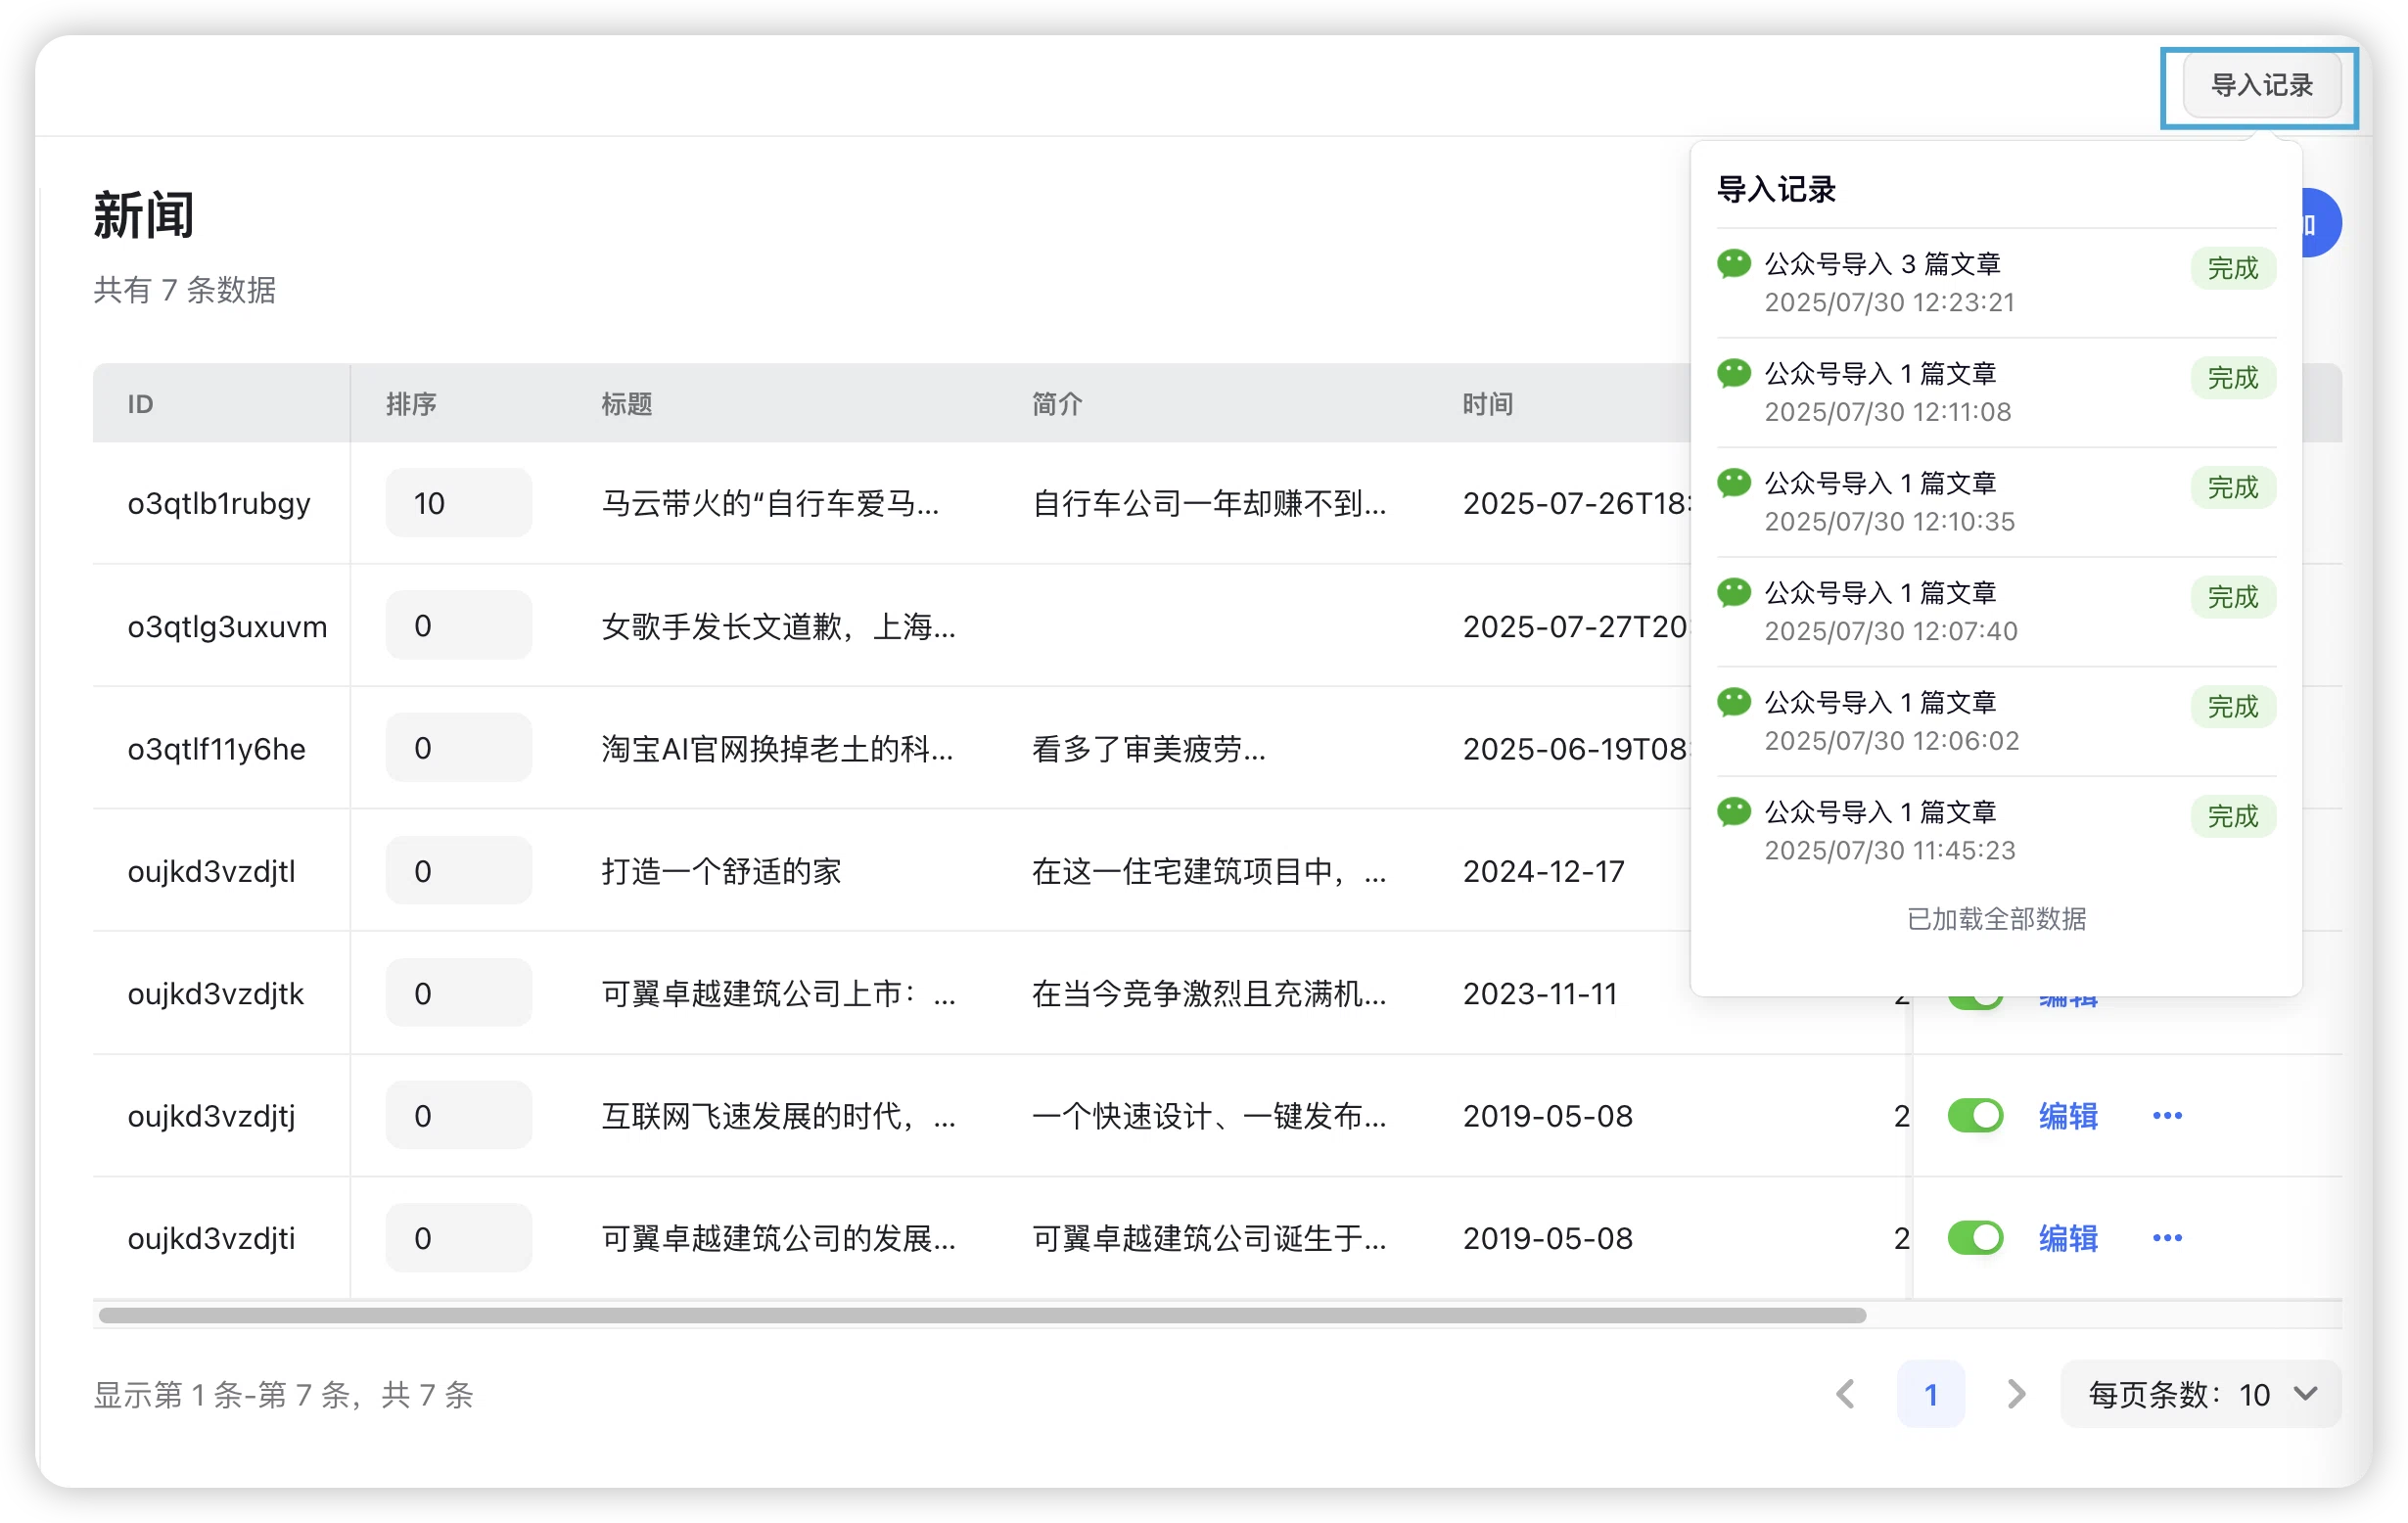Toggle the switch for row oujkd3vzdjti
Screen dimensions: 2408x1523
pos(1975,1238)
